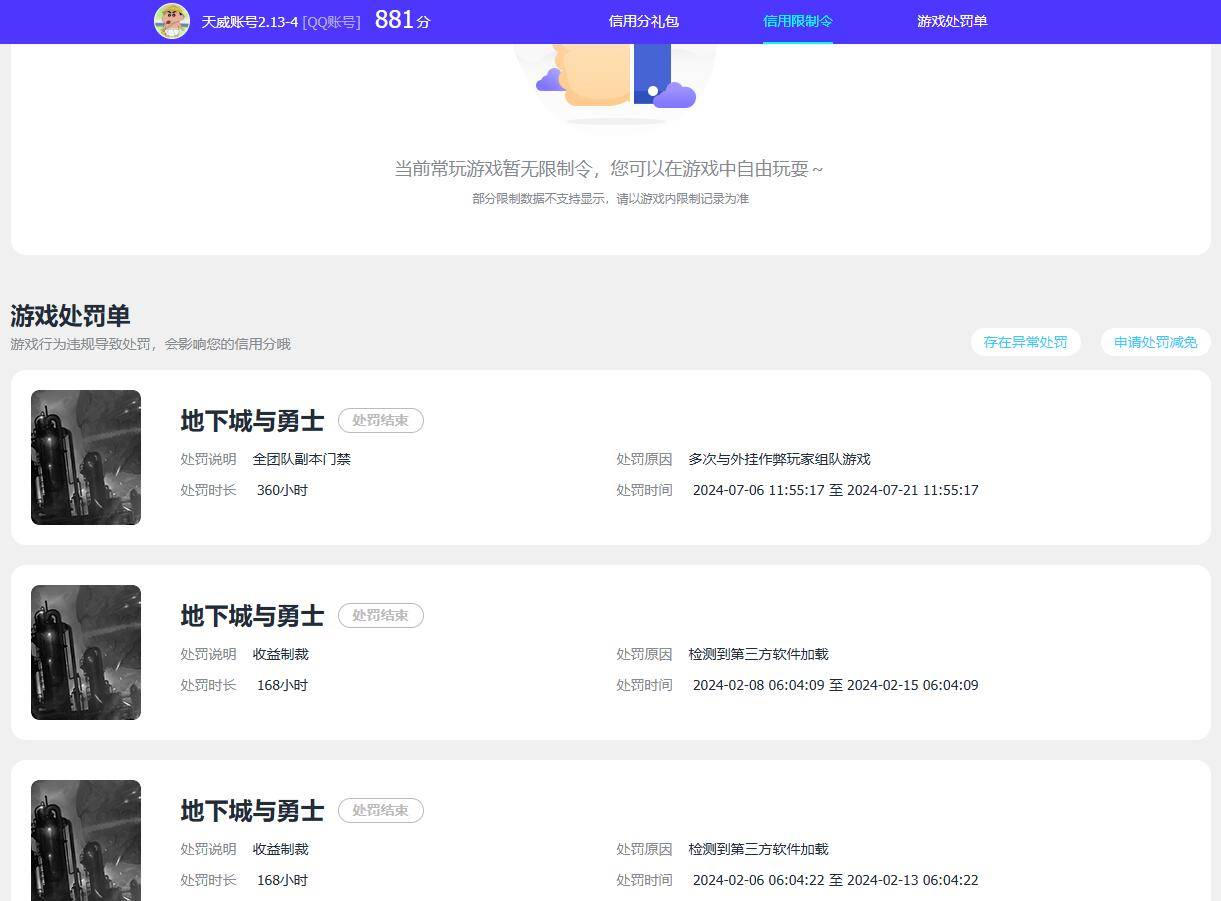Switch to the 游戏处罚单 tab
Viewport: 1221px width, 901px height.
950,21
